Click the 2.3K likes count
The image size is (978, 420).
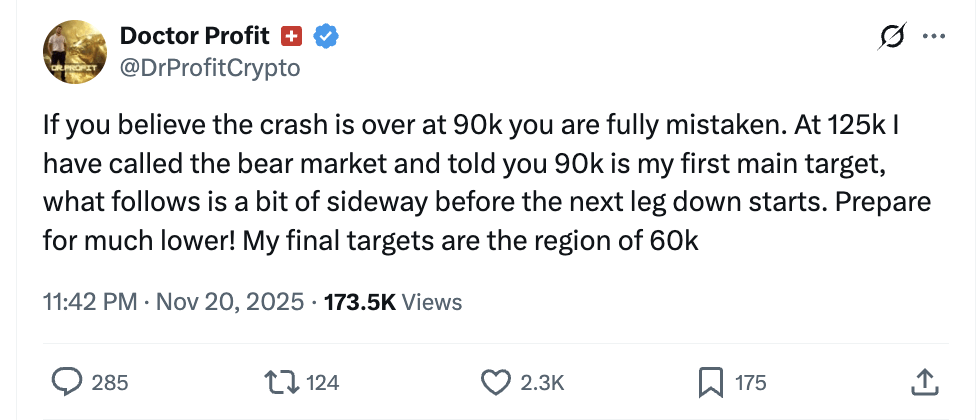544,382
